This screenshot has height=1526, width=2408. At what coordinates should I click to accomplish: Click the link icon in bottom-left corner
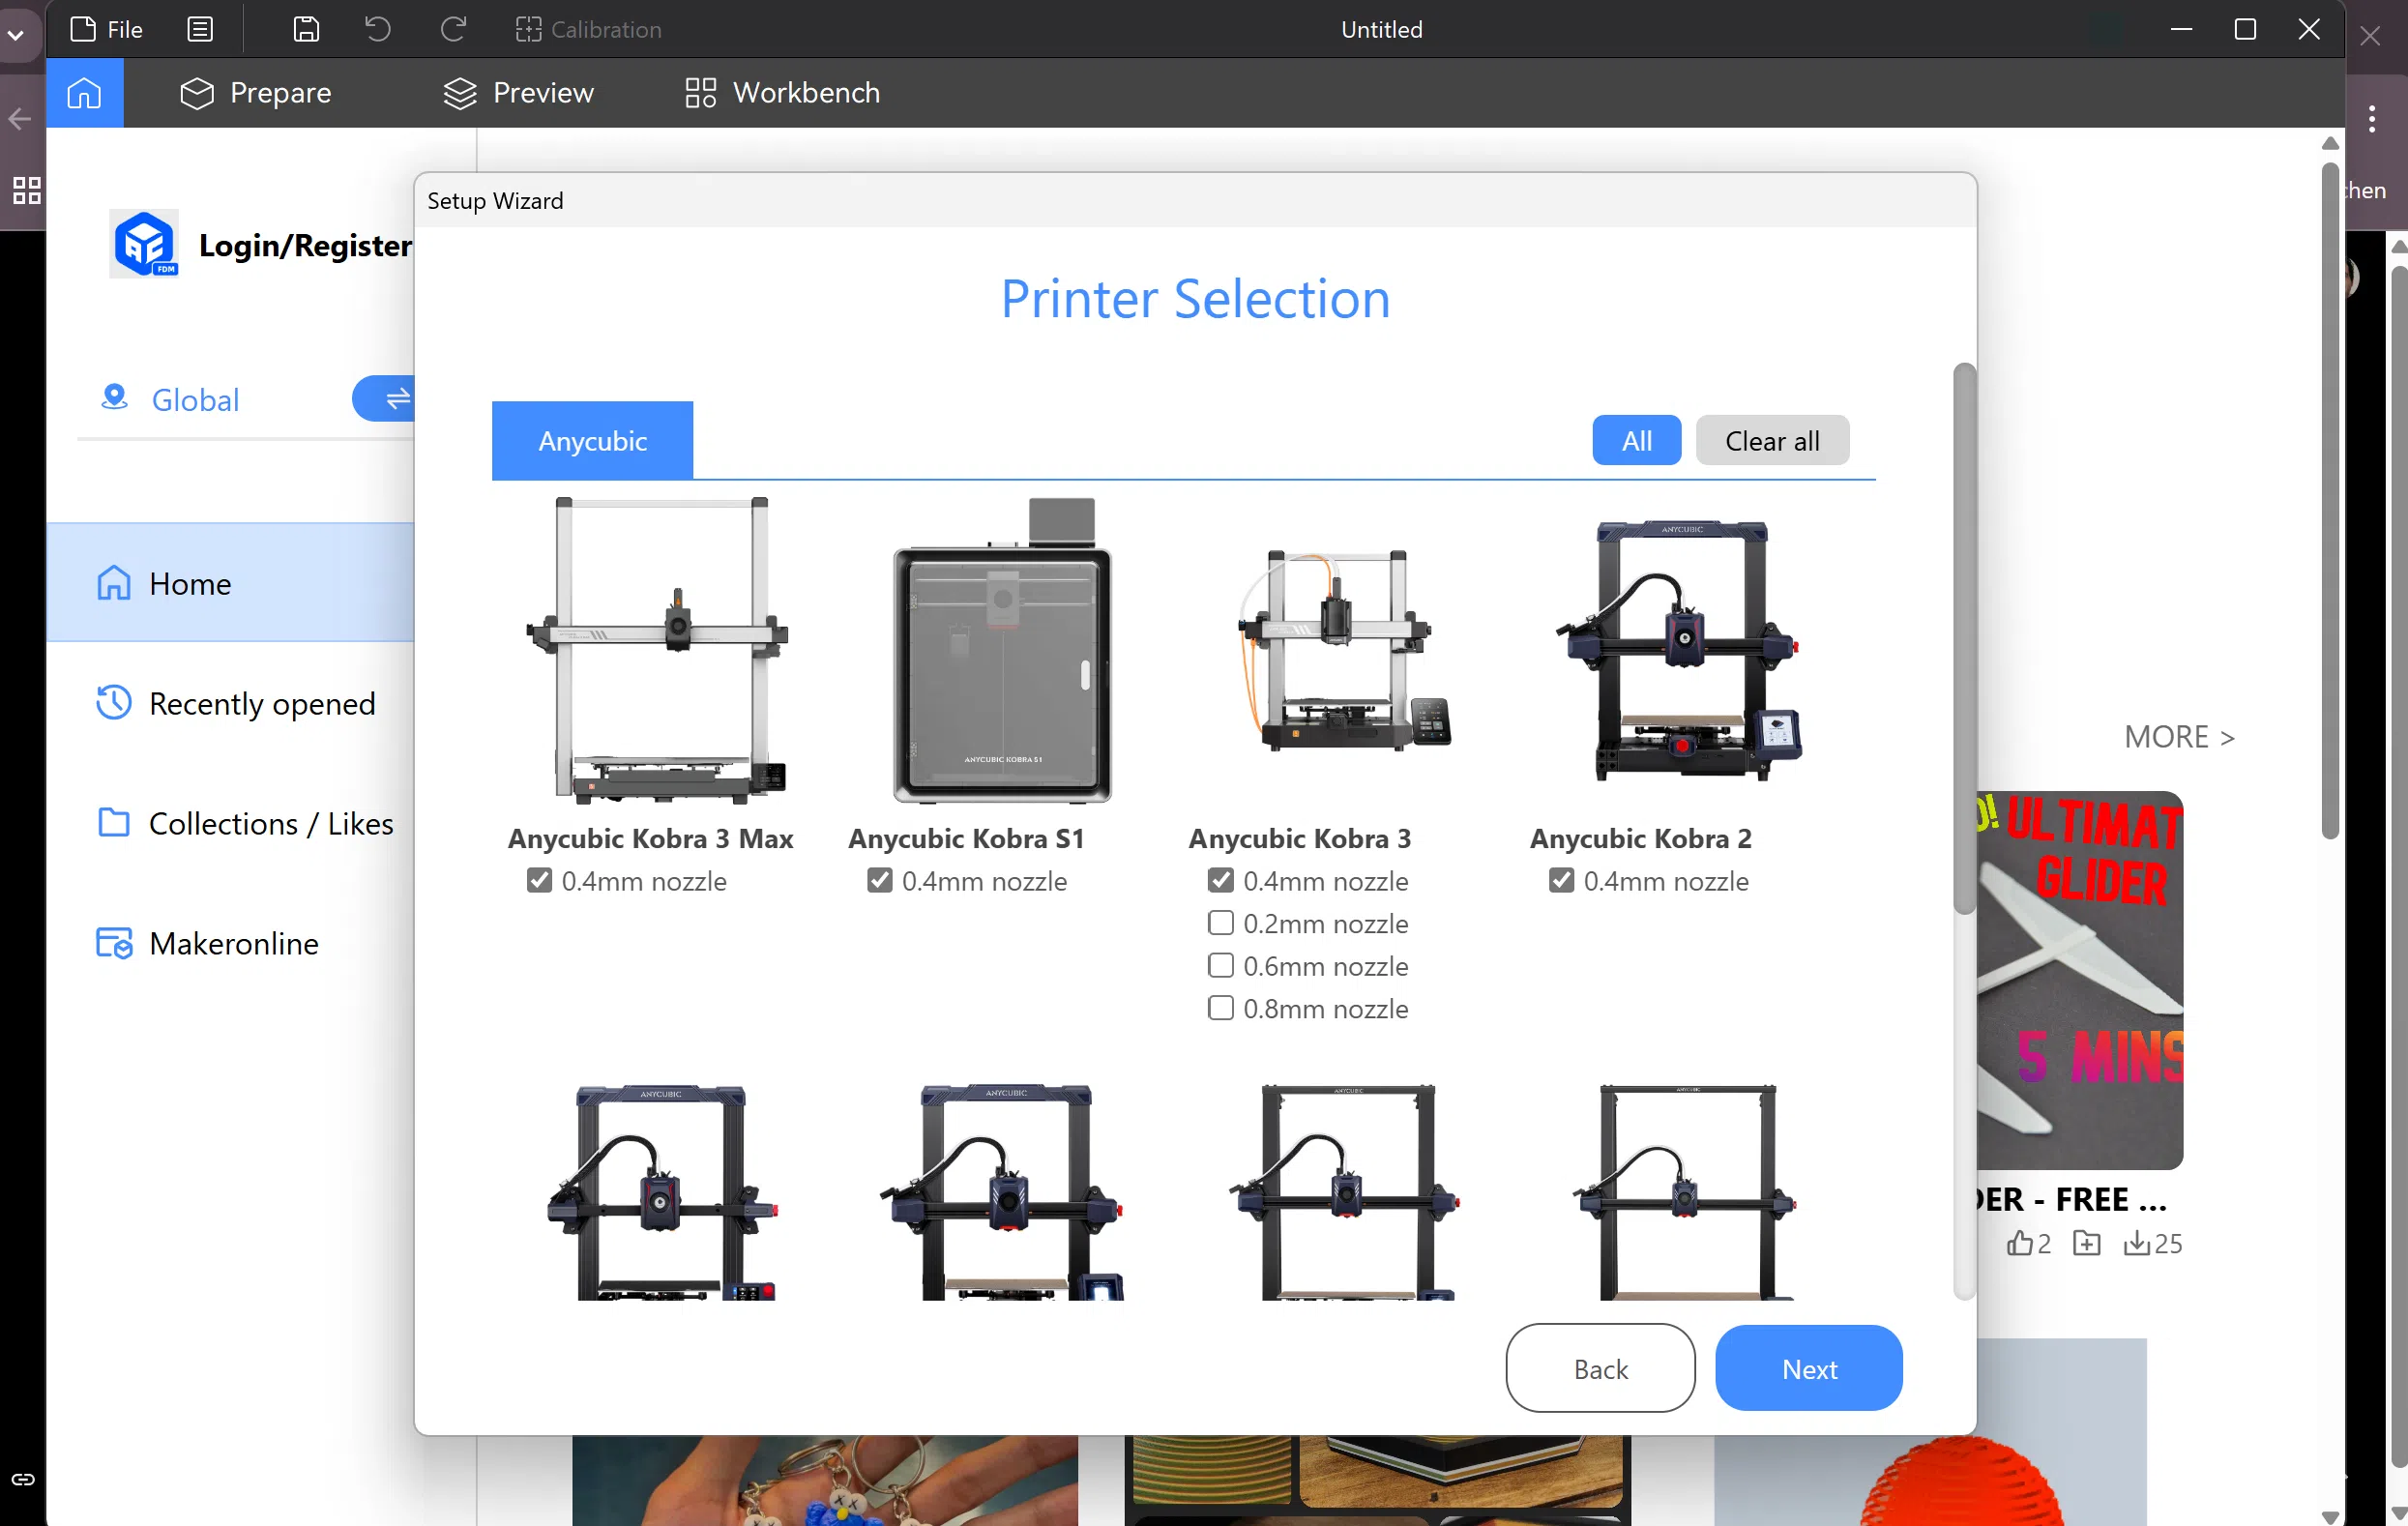[23, 1479]
